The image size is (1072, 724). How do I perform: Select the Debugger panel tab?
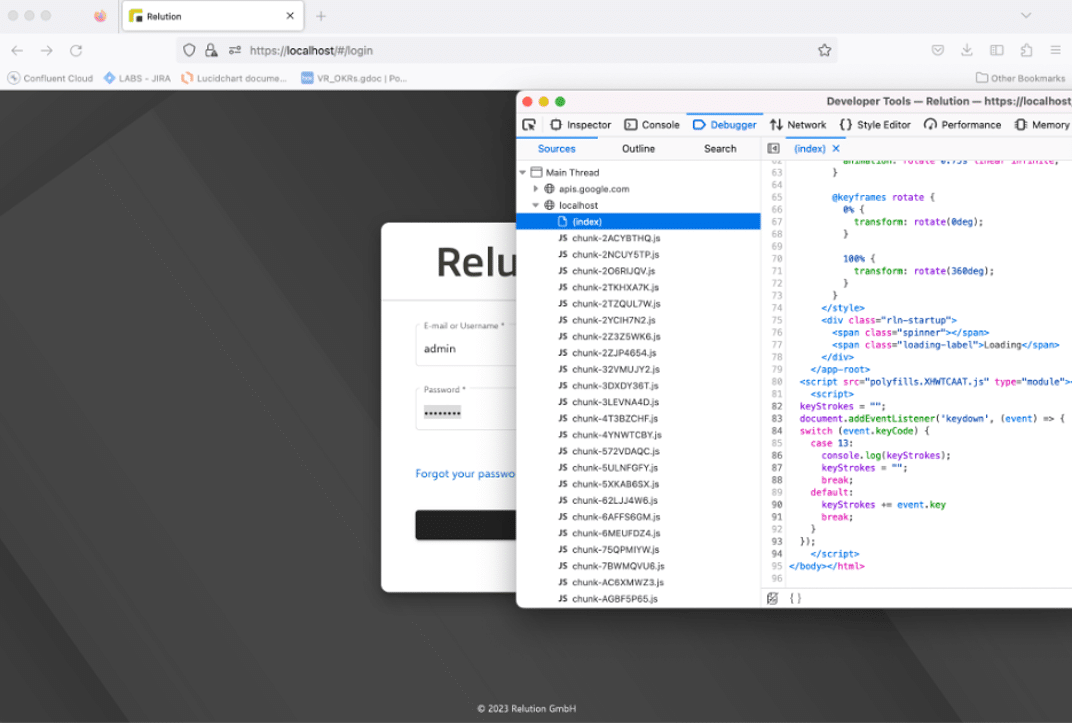click(725, 124)
